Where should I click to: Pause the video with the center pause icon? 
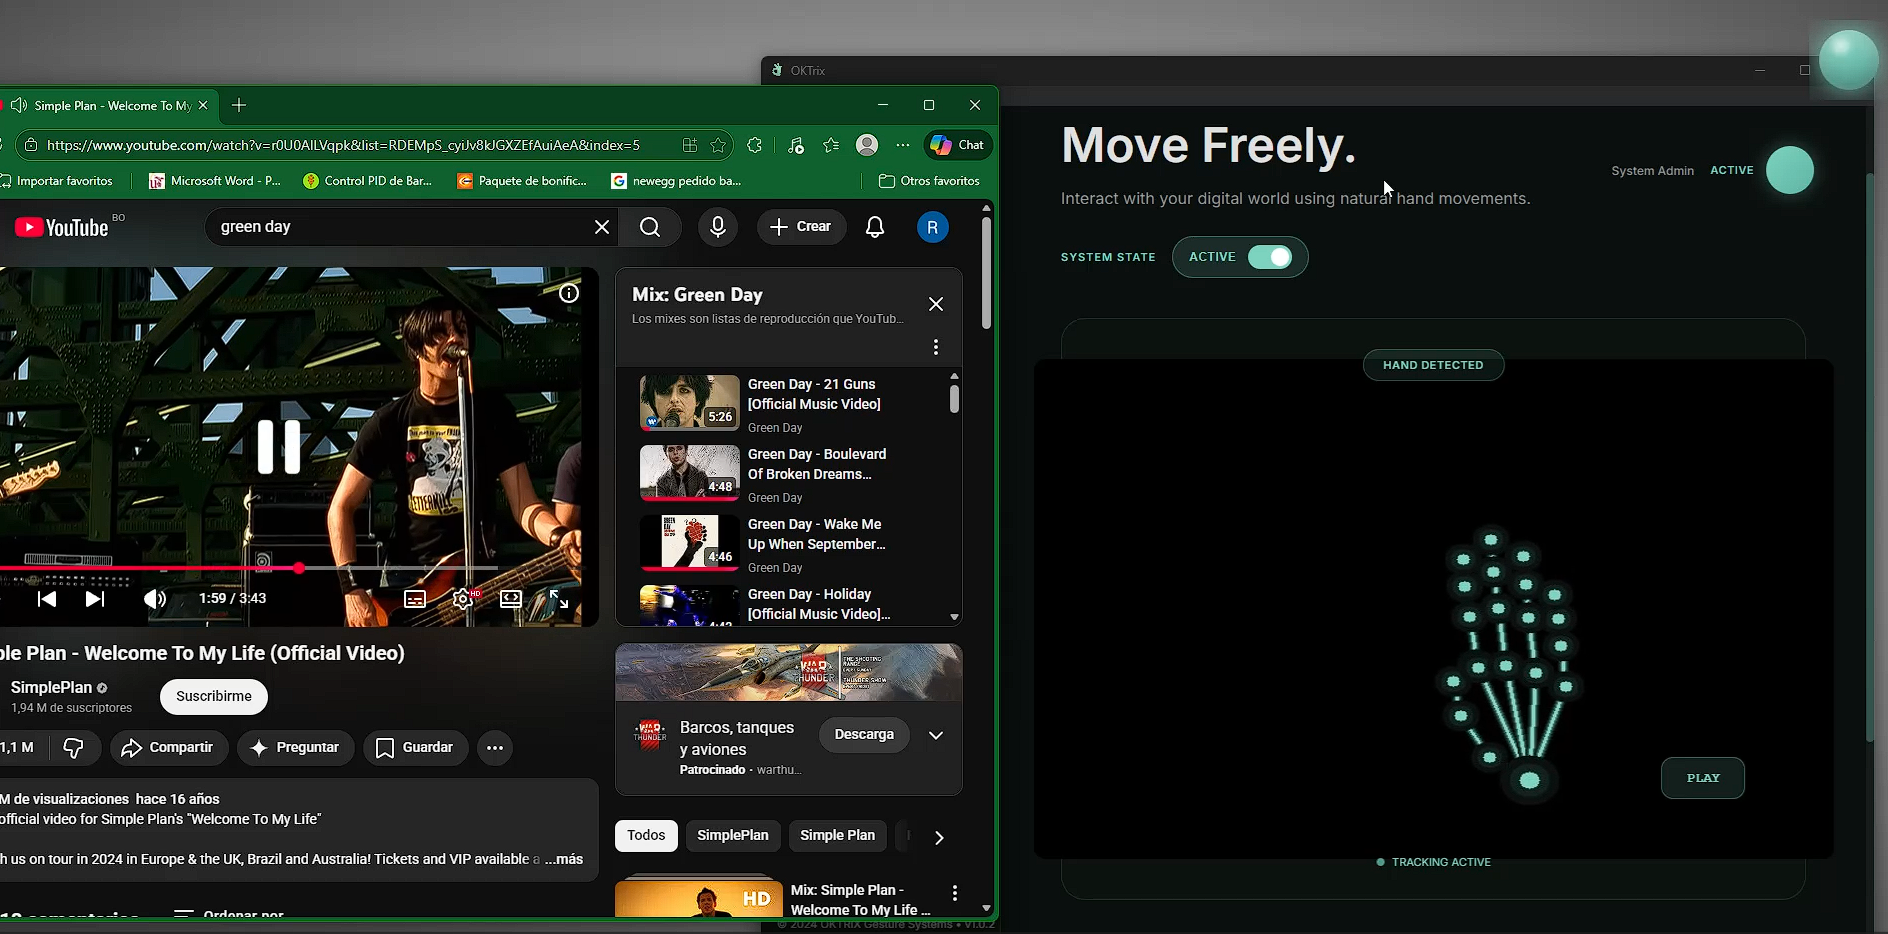[x=279, y=446]
